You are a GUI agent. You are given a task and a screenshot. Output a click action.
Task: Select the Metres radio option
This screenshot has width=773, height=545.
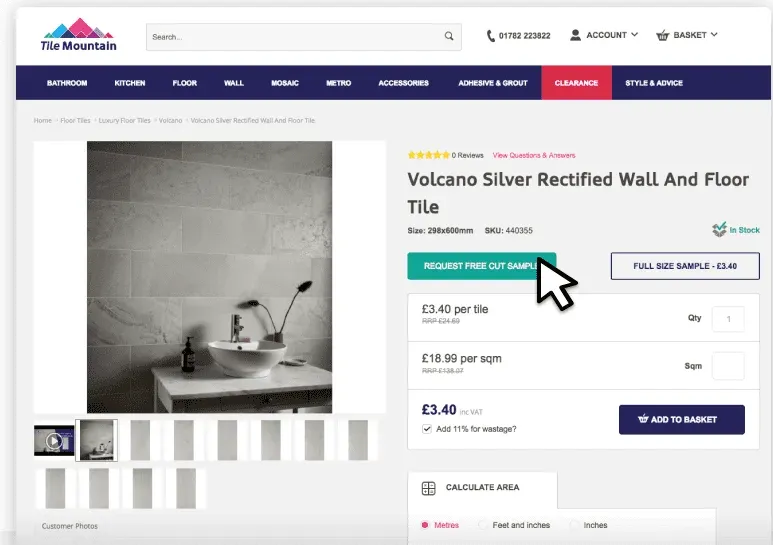click(425, 525)
